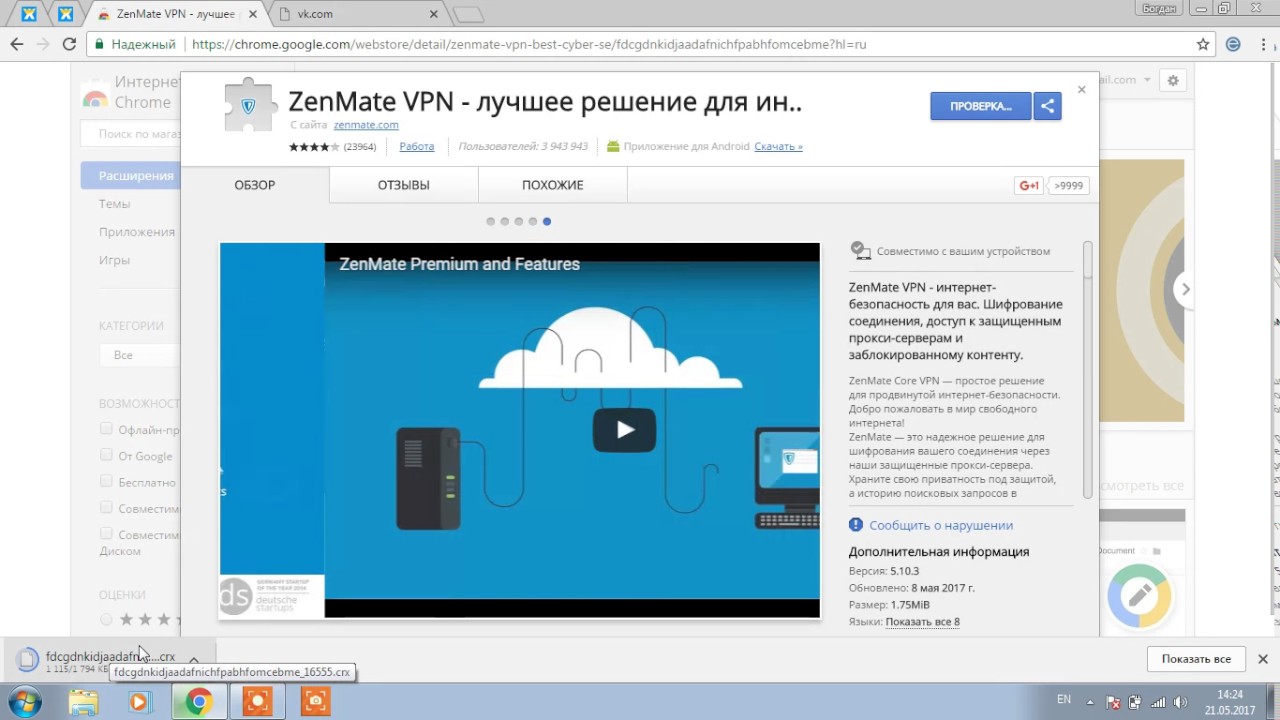This screenshot has height=720, width=1280.
Task: Click the volume icon in system tray
Action: point(1180,702)
